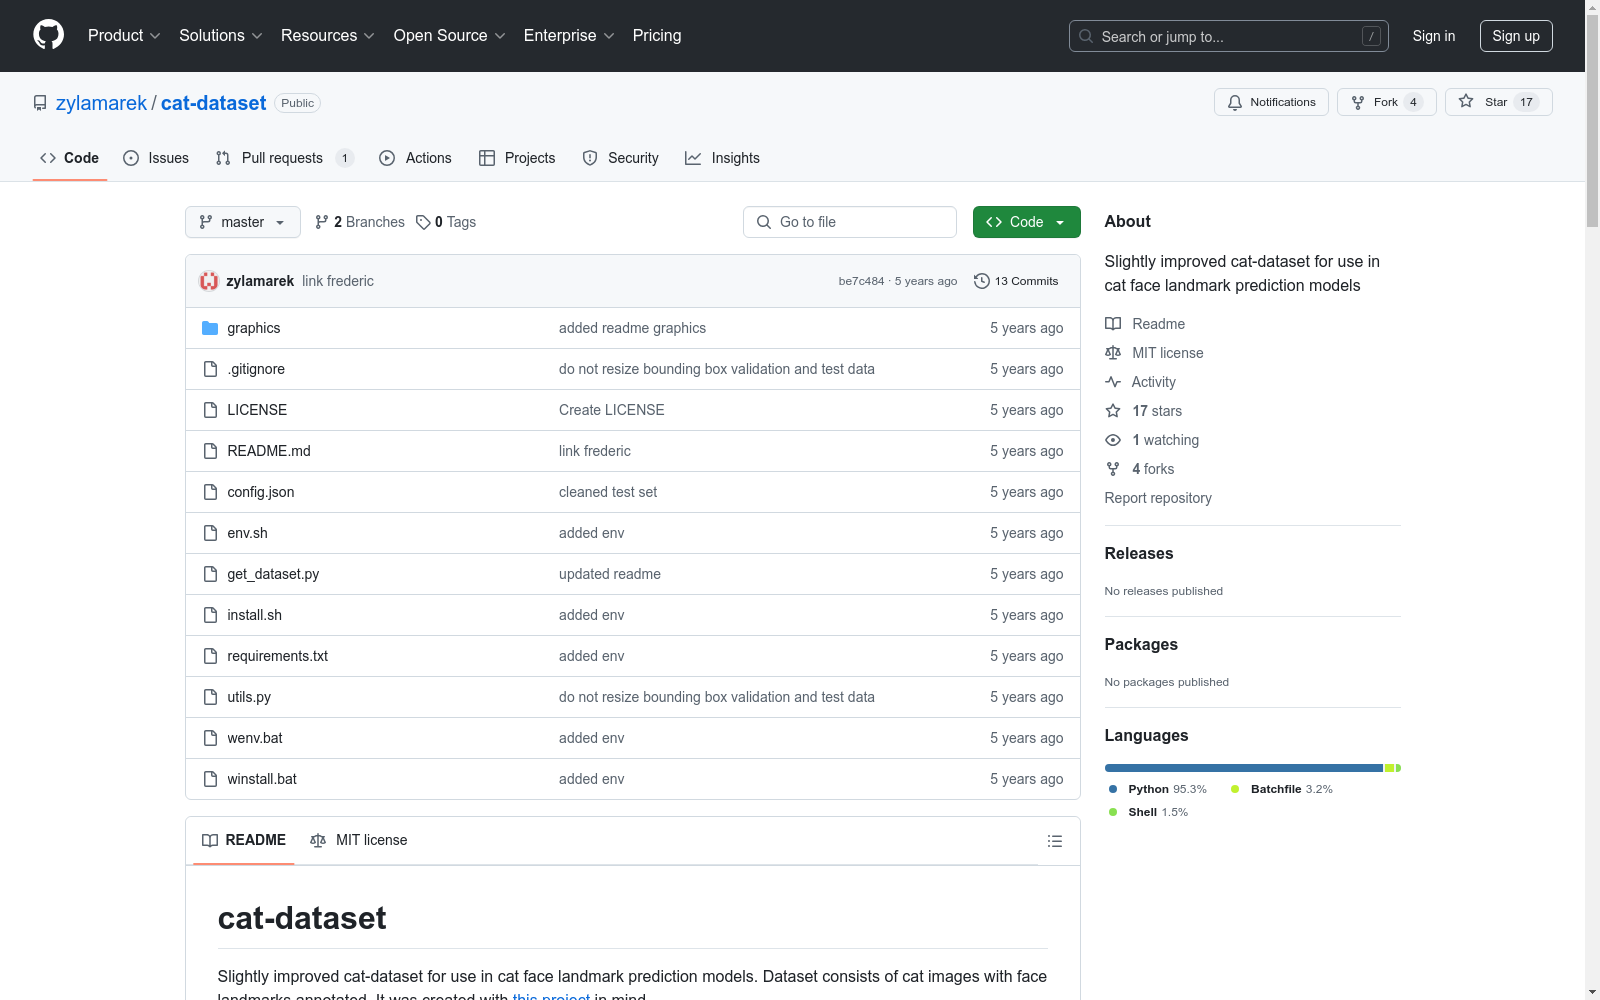
Task: Click the winstall.bat file icon
Action: (x=210, y=779)
